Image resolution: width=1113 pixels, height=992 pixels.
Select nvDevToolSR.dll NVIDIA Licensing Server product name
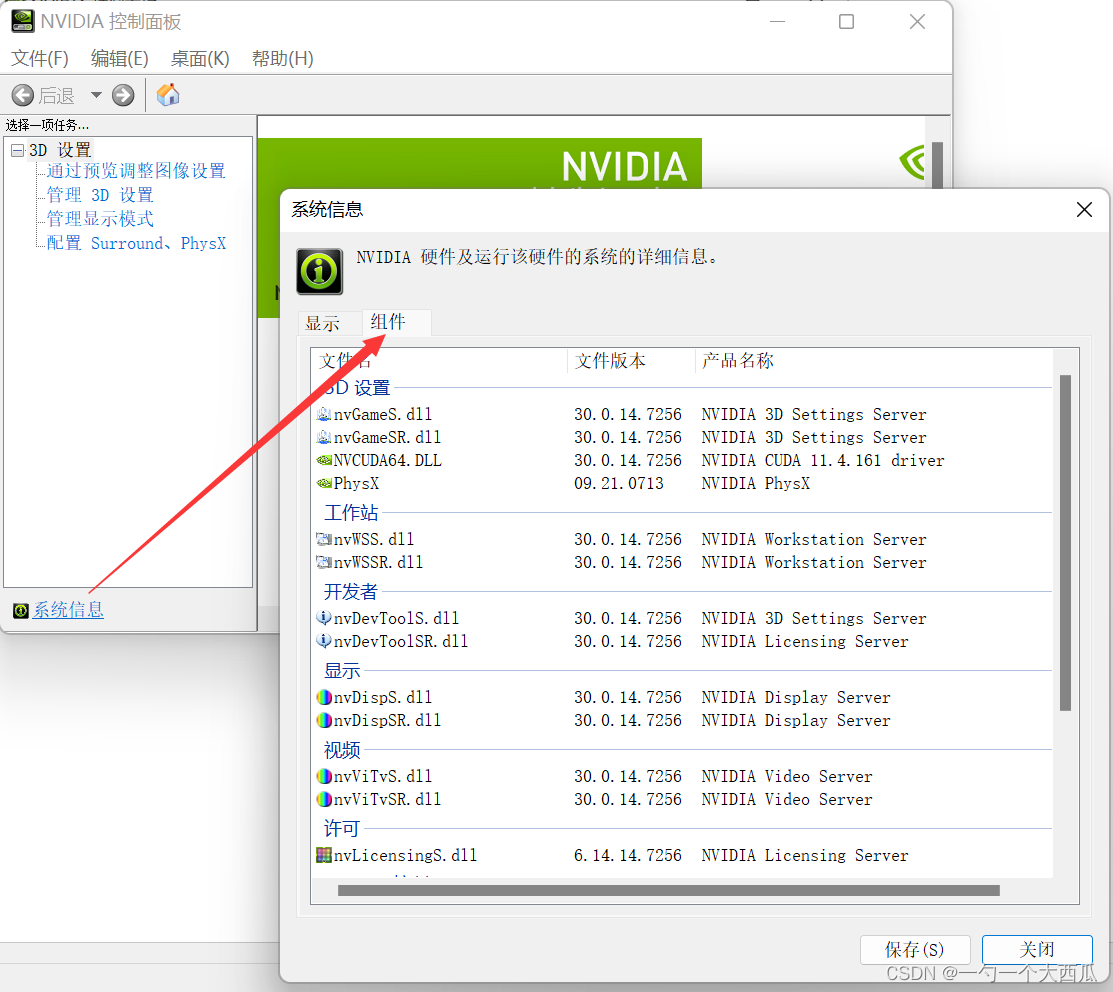(x=805, y=641)
